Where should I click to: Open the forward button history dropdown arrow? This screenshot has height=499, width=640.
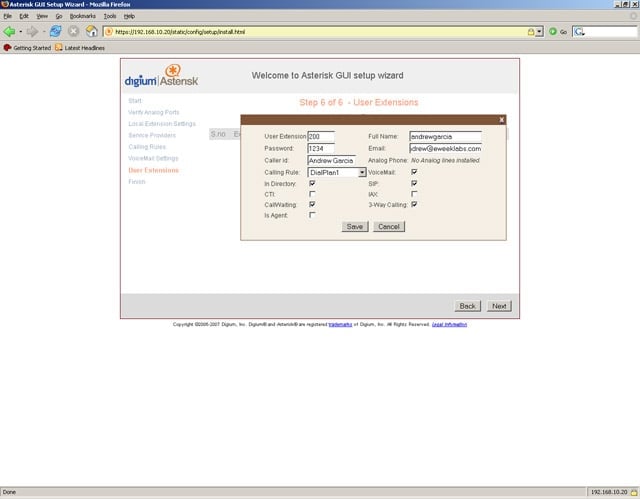pyautogui.click(x=44, y=32)
